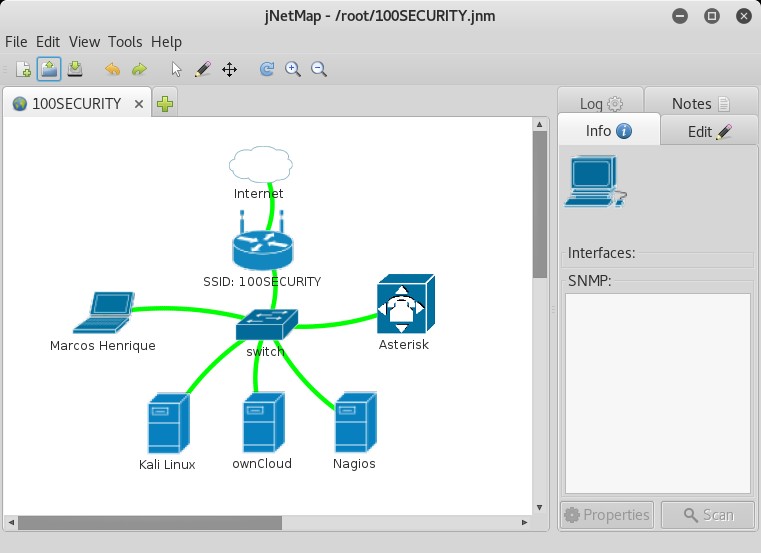
Task: Click the horizontal scrollbar thumb
Action: [x=150, y=523]
